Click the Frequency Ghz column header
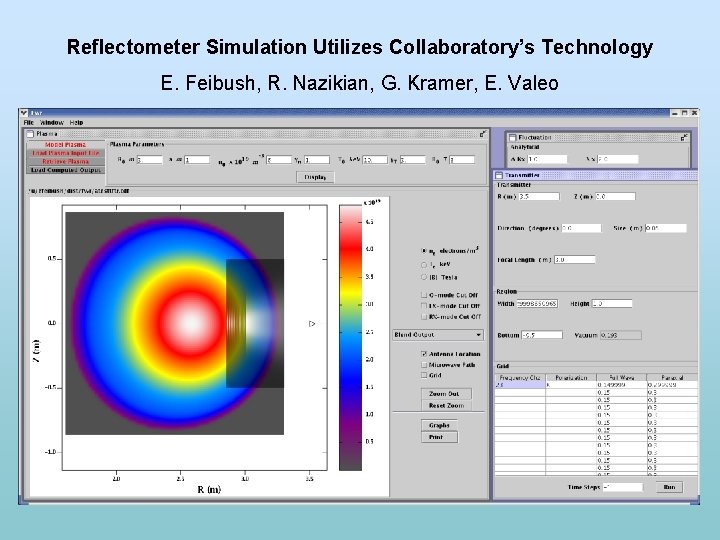The height and width of the screenshot is (540, 720). click(x=520, y=378)
